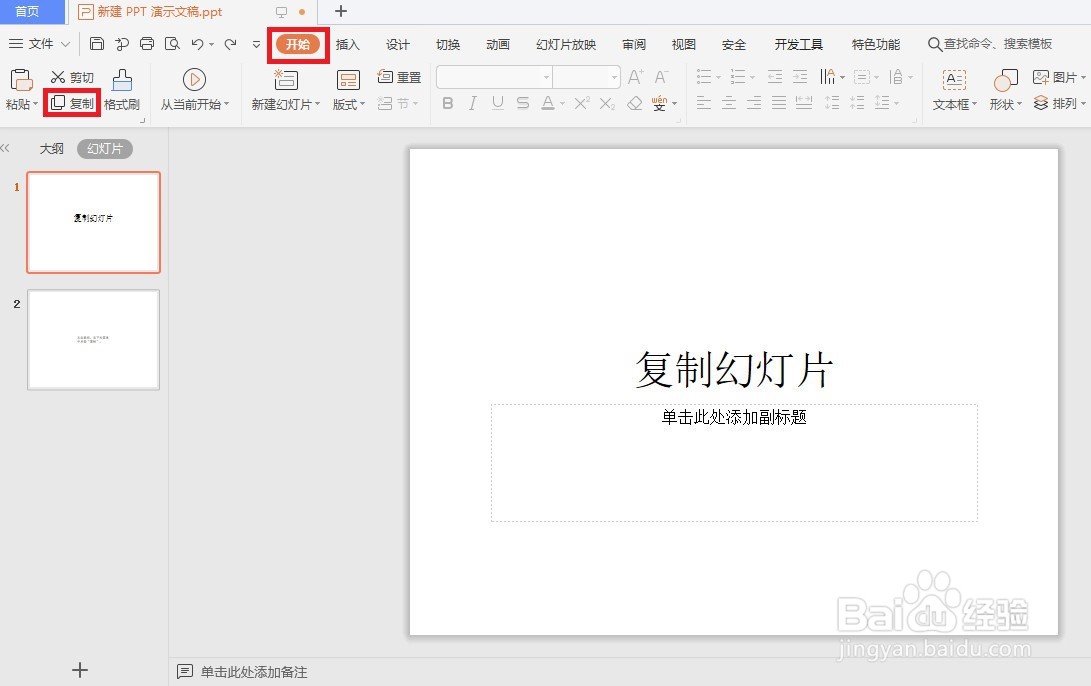Toggle Superscript X² formatting
The image size is (1091, 686).
pyautogui.click(x=582, y=103)
